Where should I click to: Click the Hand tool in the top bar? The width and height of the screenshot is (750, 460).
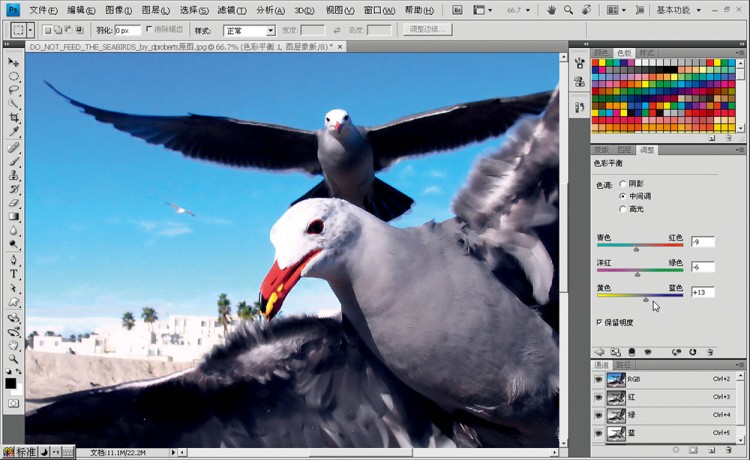click(550, 9)
